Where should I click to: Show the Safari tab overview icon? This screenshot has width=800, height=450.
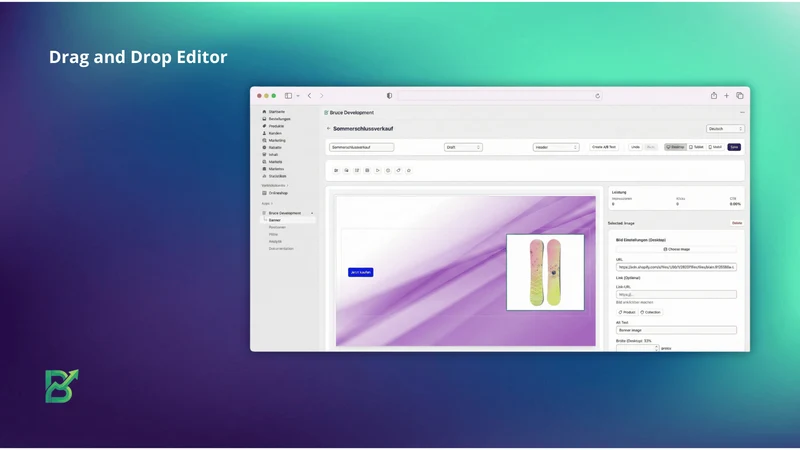click(x=740, y=96)
